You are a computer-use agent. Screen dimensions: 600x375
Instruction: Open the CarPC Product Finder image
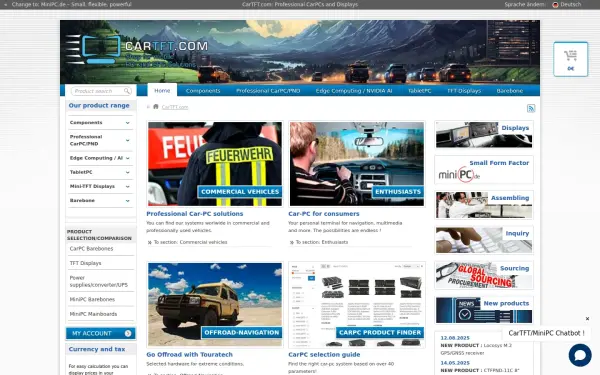pos(357,305)
